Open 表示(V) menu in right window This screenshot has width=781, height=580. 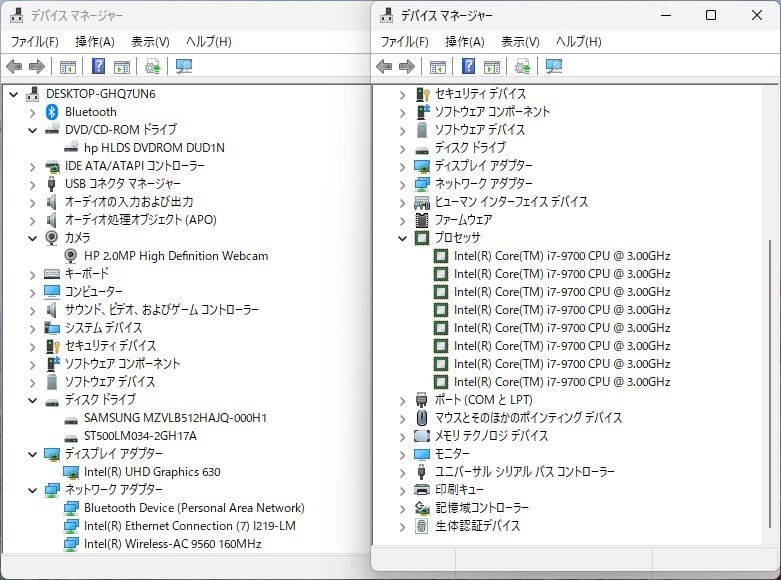coord(520,41)
